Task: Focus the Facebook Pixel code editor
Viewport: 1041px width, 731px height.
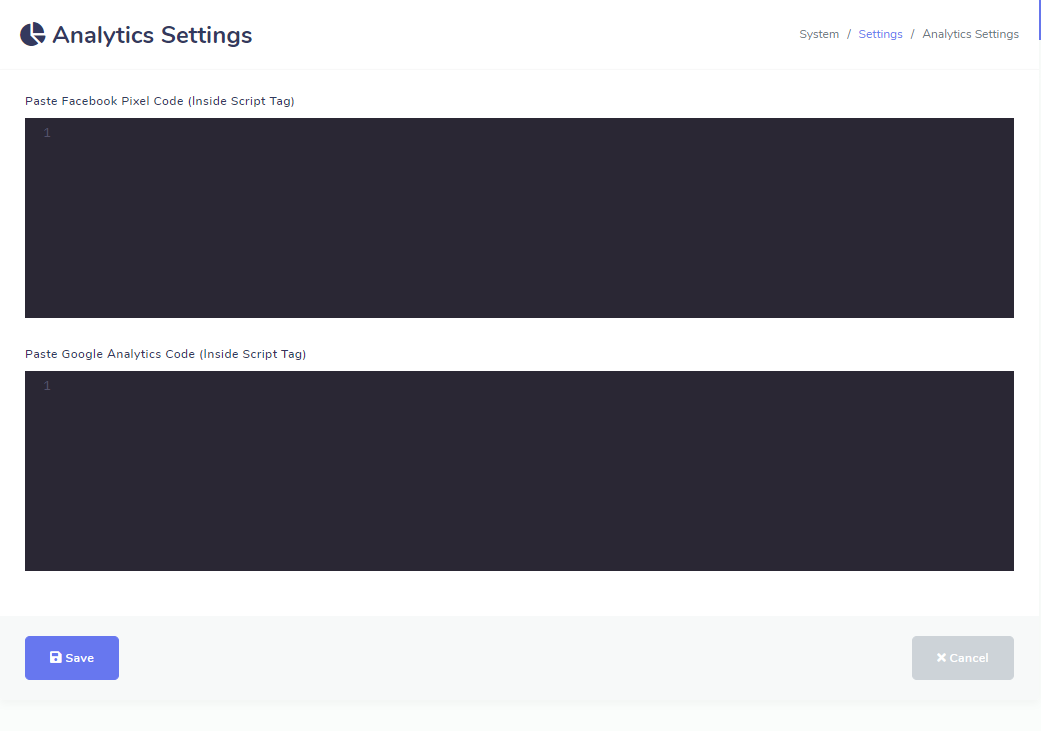Action: click(x=519, y=218)
